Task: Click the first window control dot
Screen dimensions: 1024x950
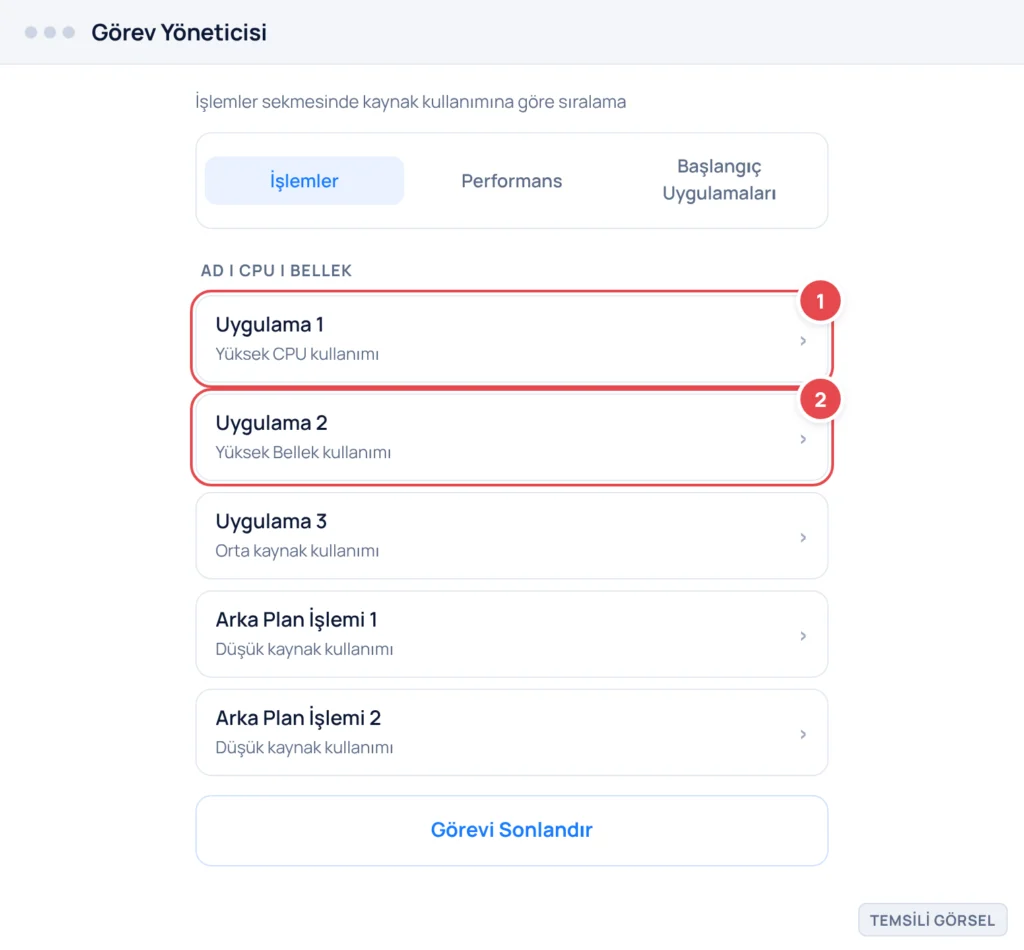Action: pyautogui.click(x=31, y=33)
